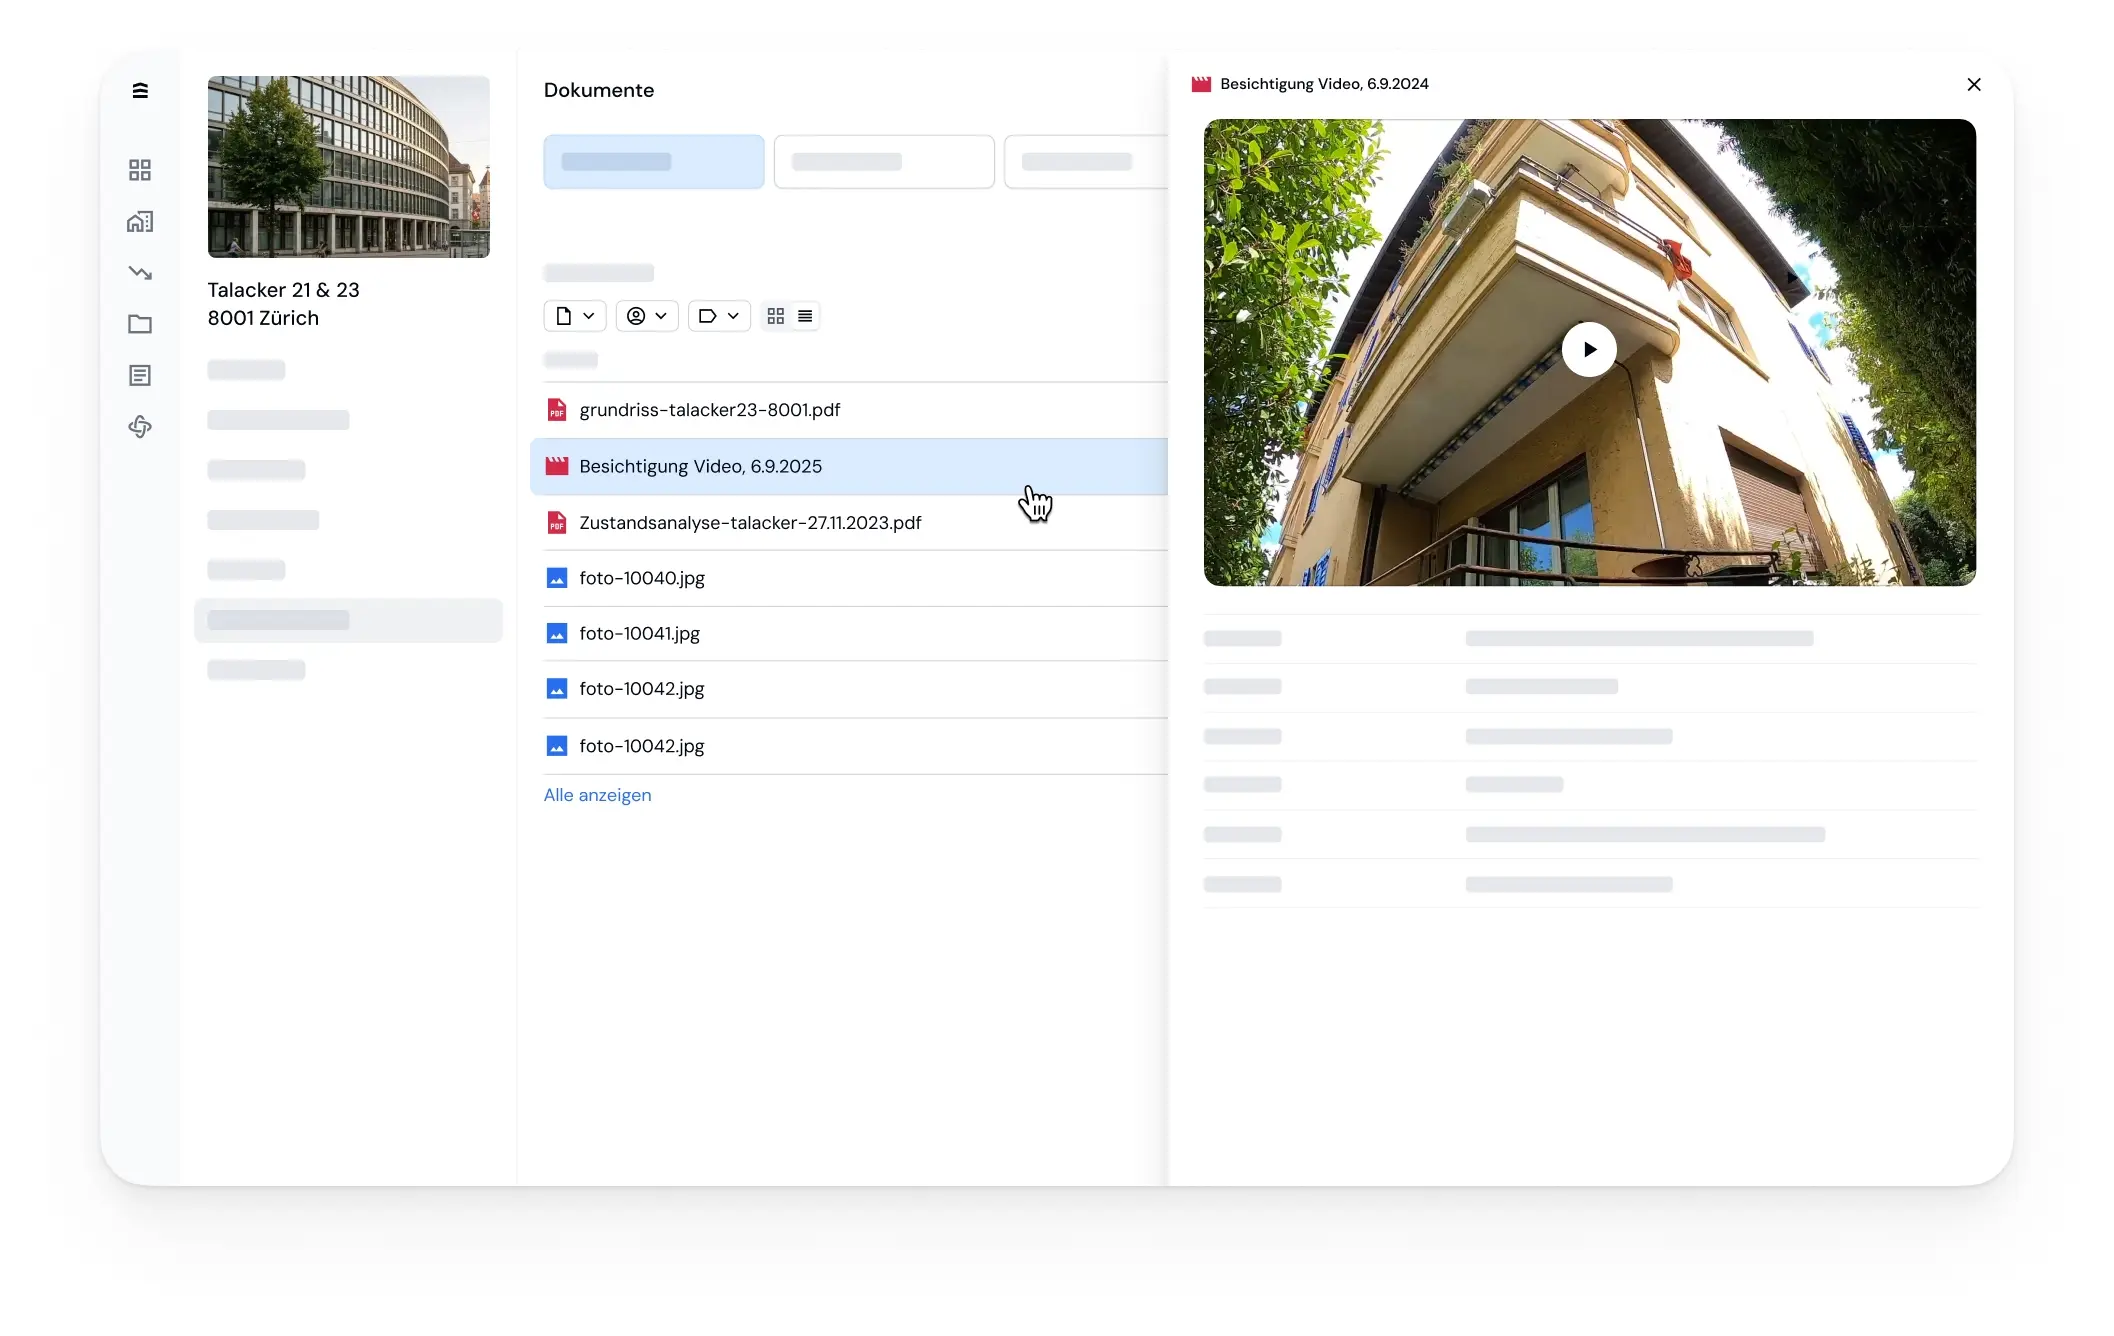Select the highlighted first Dokumente tab

click(654, 162)
